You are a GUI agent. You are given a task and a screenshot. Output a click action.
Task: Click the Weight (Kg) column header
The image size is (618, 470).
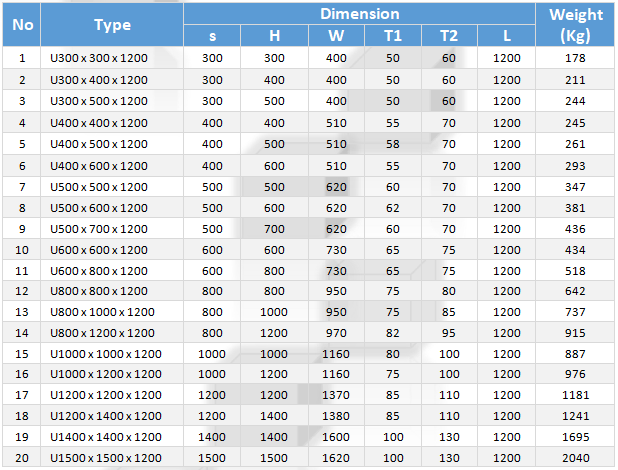tap(576, 25)
